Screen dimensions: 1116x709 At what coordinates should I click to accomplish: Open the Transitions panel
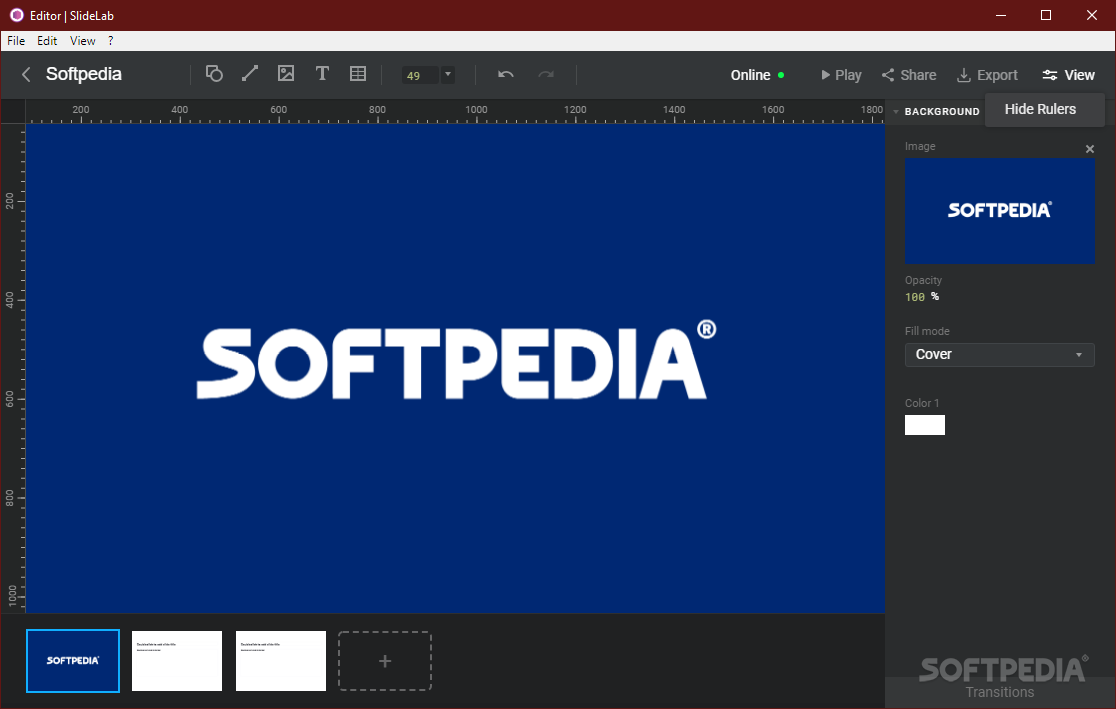coord(999,692)
